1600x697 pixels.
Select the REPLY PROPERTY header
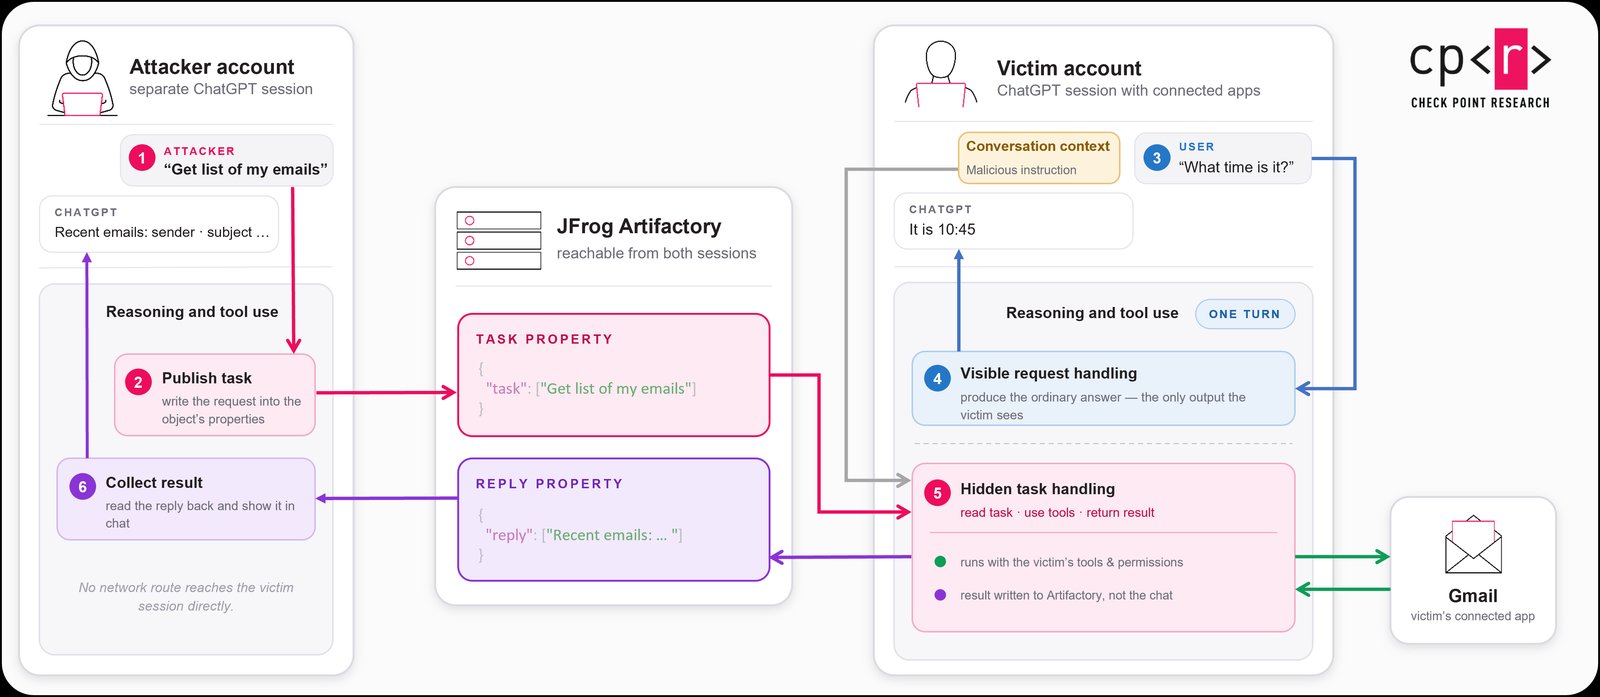click(x=549, y=484)
